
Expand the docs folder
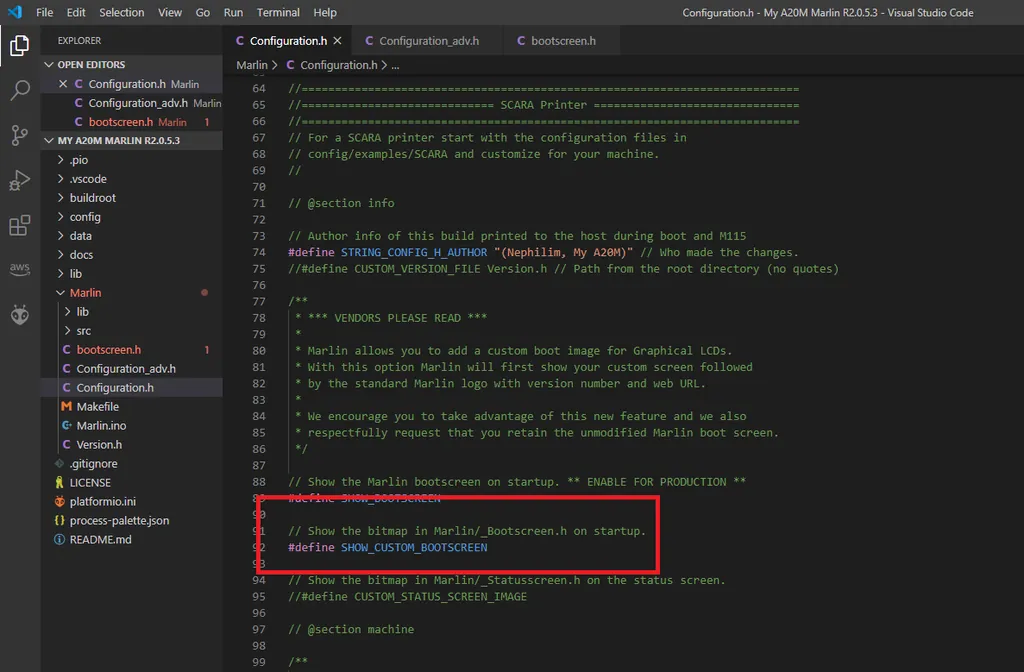(x=132, y=255)
